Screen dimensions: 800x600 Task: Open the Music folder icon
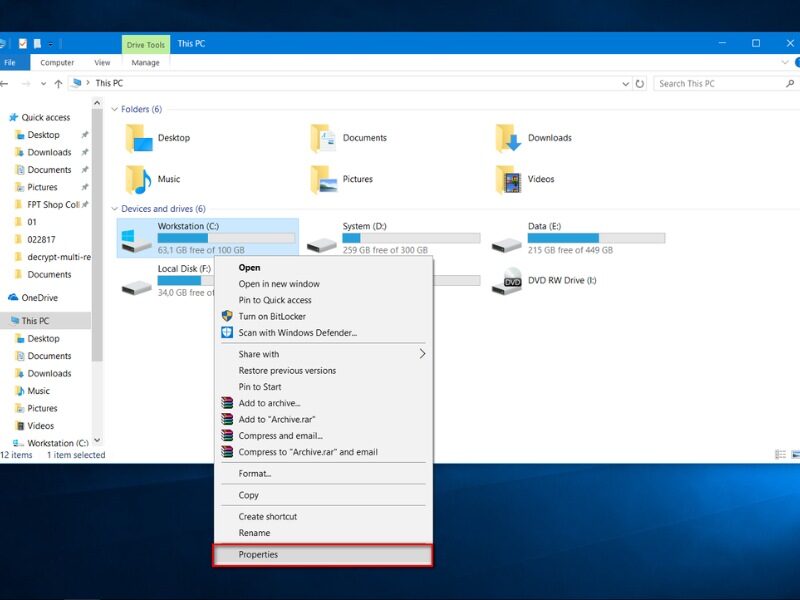(138, 179)
